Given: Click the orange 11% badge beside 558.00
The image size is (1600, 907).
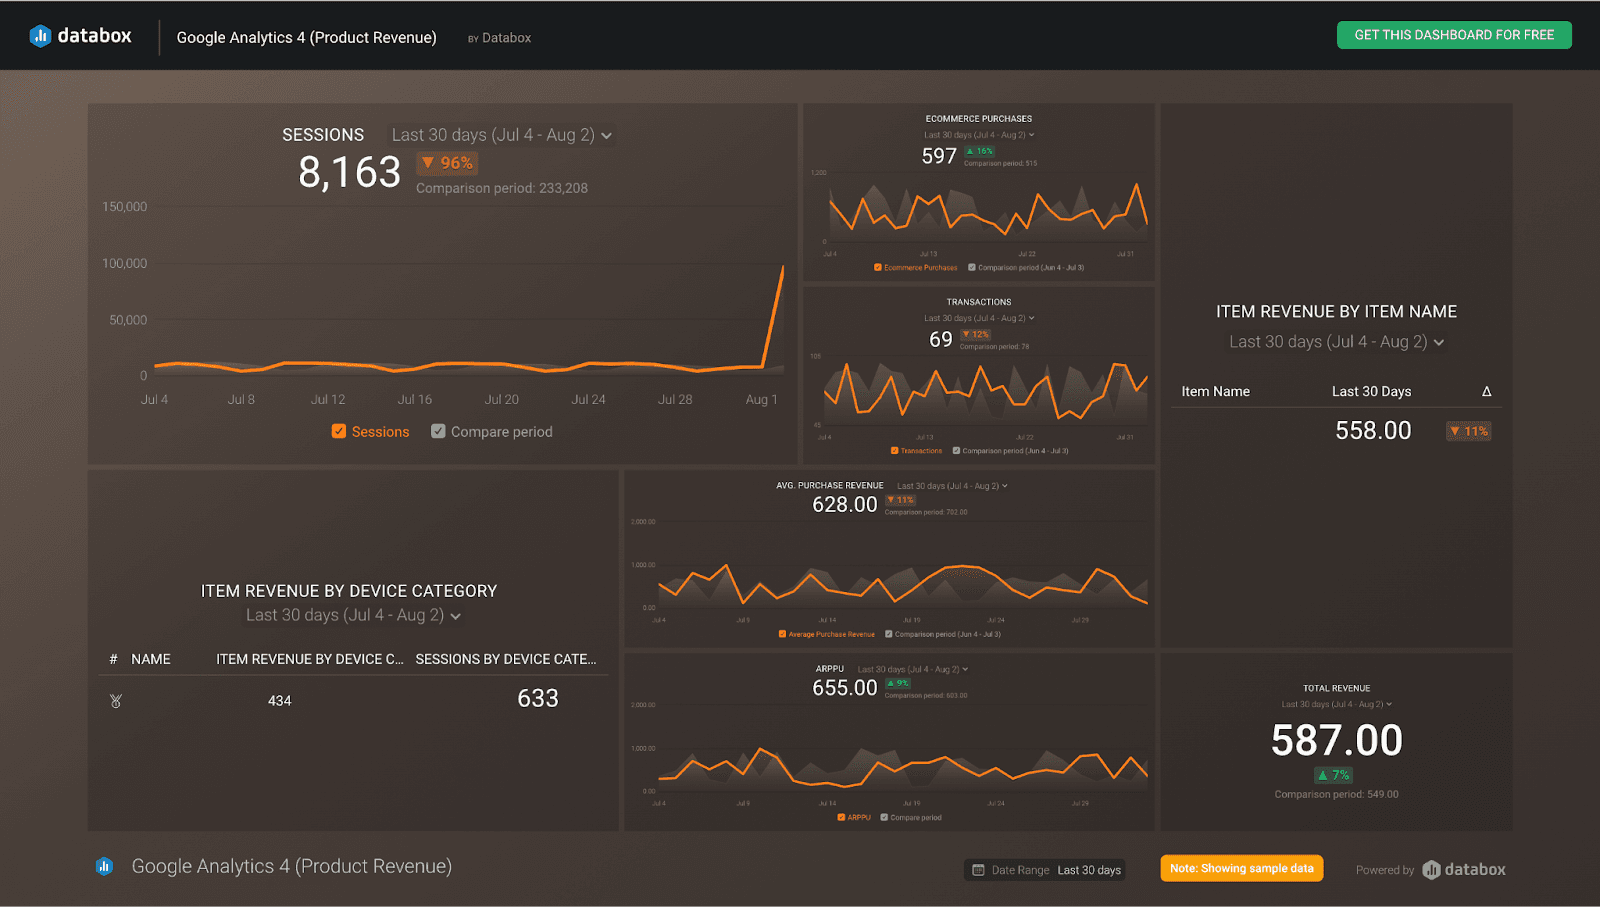Looking at the screenshot, I should (x=1468, y=430).
